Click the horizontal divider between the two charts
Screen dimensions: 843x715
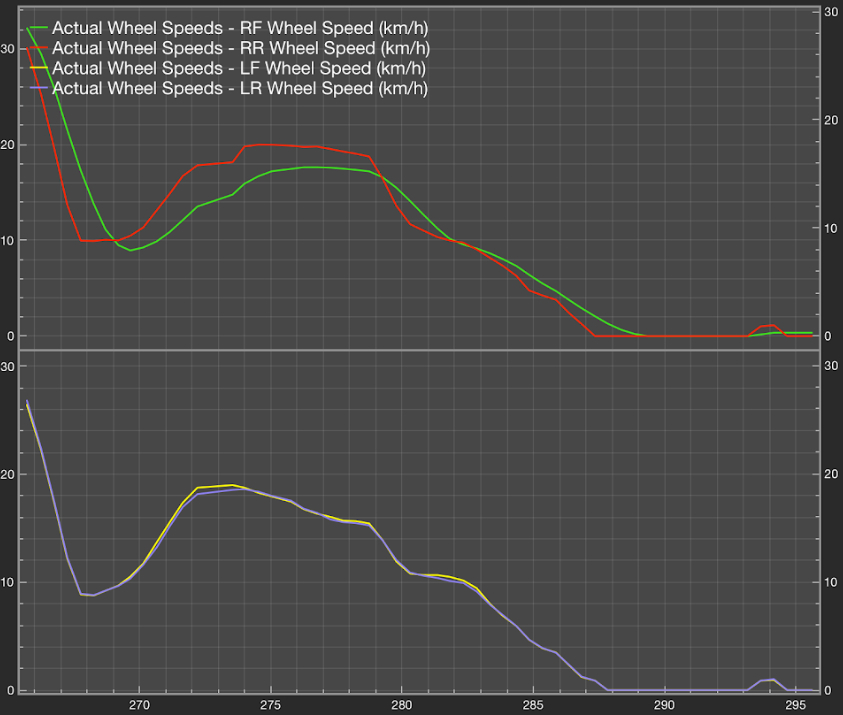(x=419, y=351)
